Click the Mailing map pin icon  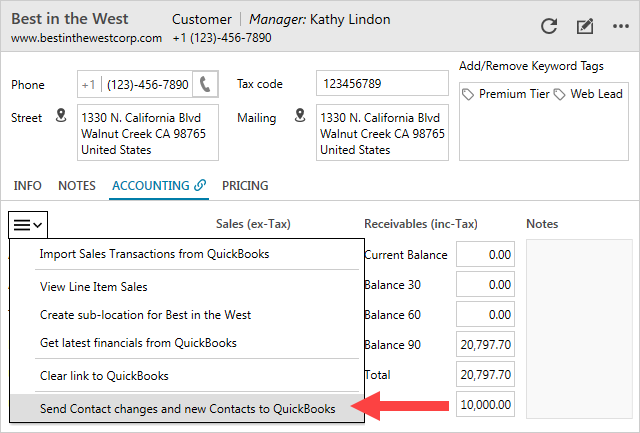point(299,117)
